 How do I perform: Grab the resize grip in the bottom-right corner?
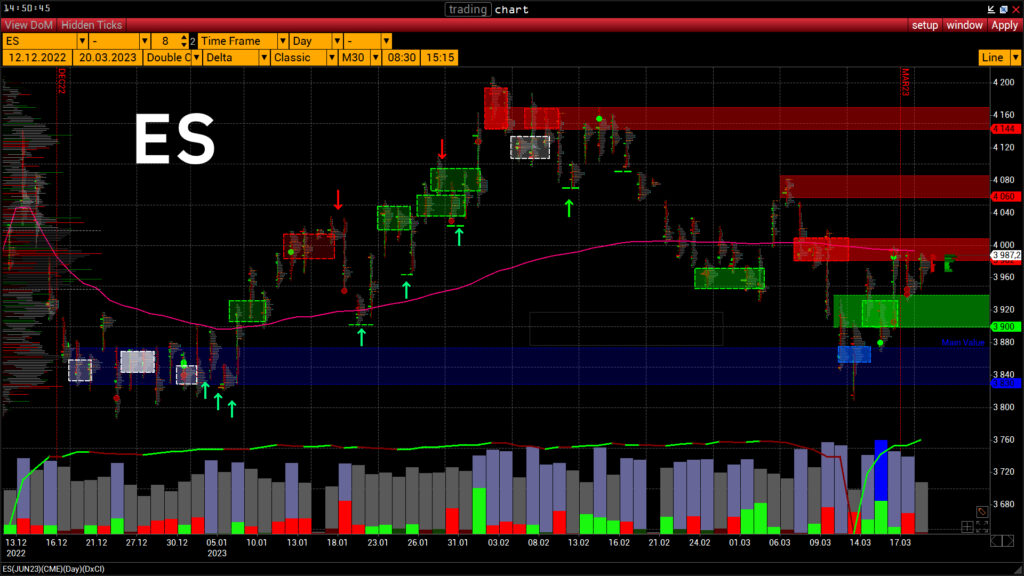[x=1017, y=568]
